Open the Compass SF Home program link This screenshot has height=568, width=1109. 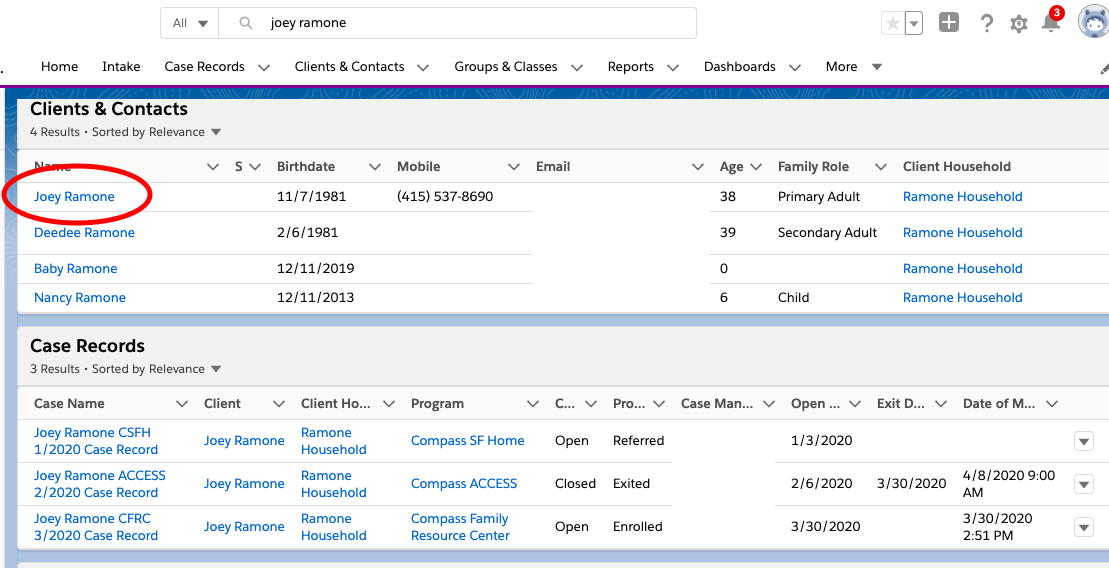pos(467,441)
